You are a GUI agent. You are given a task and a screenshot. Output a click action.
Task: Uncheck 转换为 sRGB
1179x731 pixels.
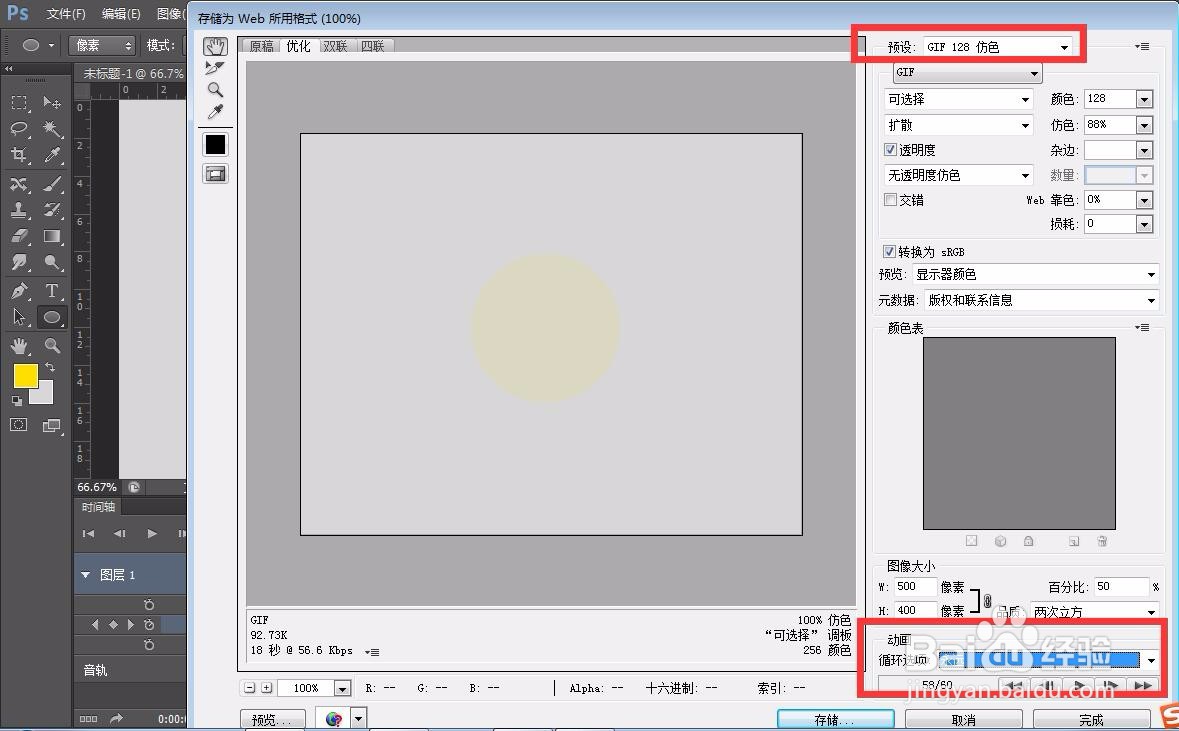[889, 251]
